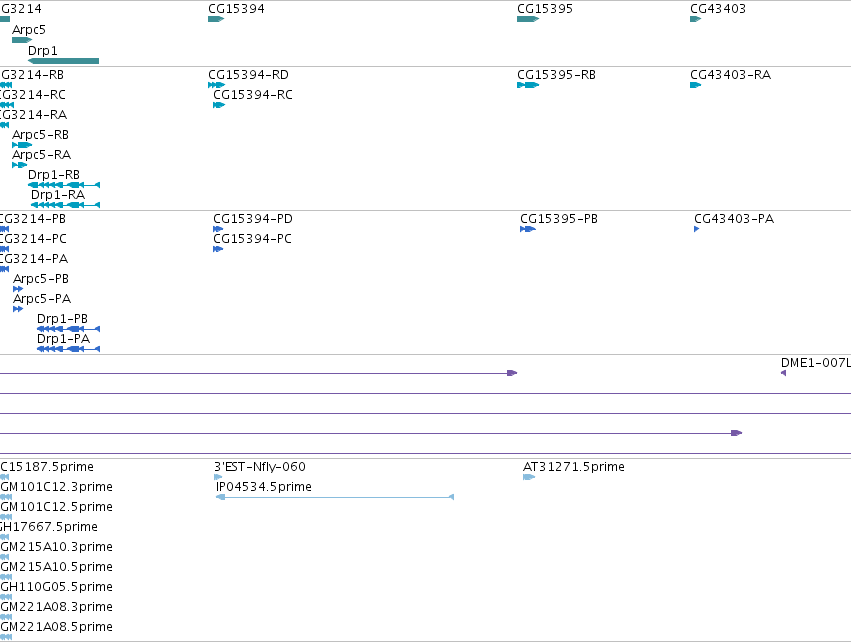Click the CG15394 gene label

point(236,9)
